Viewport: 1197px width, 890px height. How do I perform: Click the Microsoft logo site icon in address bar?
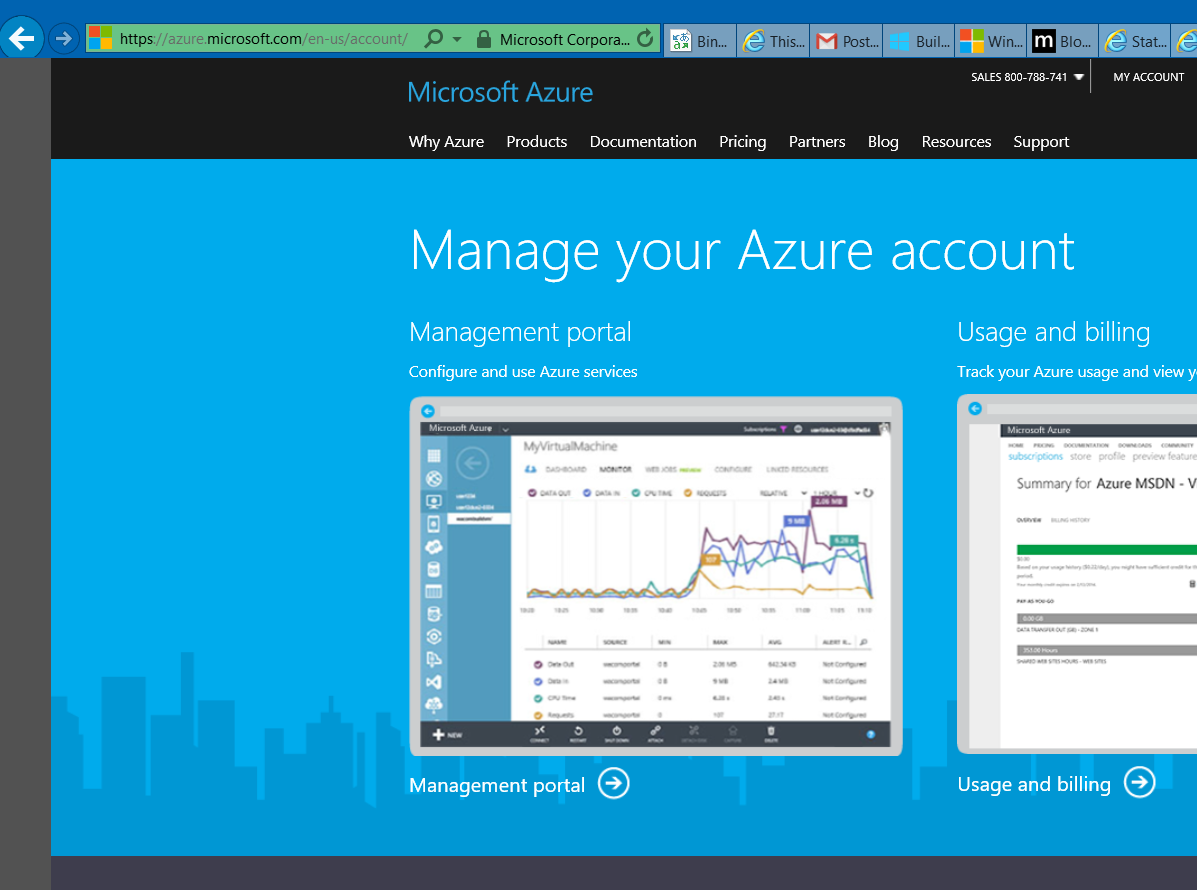click(101, 39)
